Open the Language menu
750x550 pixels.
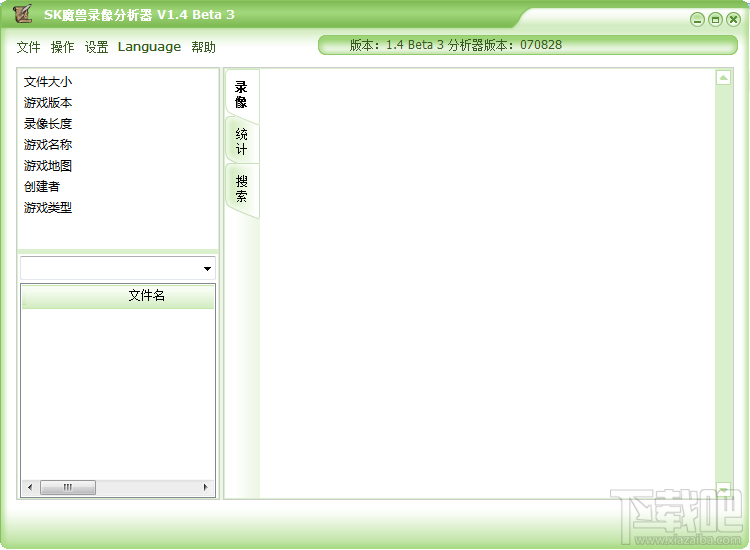pos(149,47)
